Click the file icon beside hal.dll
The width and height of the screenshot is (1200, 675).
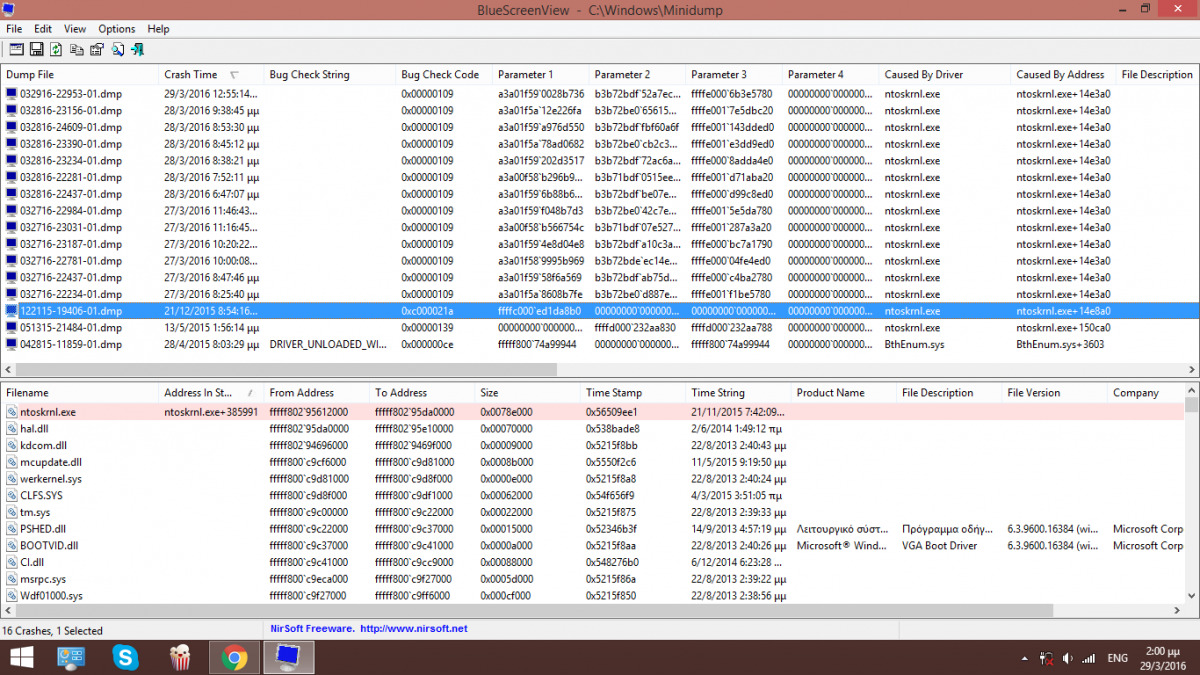point(11,428)
